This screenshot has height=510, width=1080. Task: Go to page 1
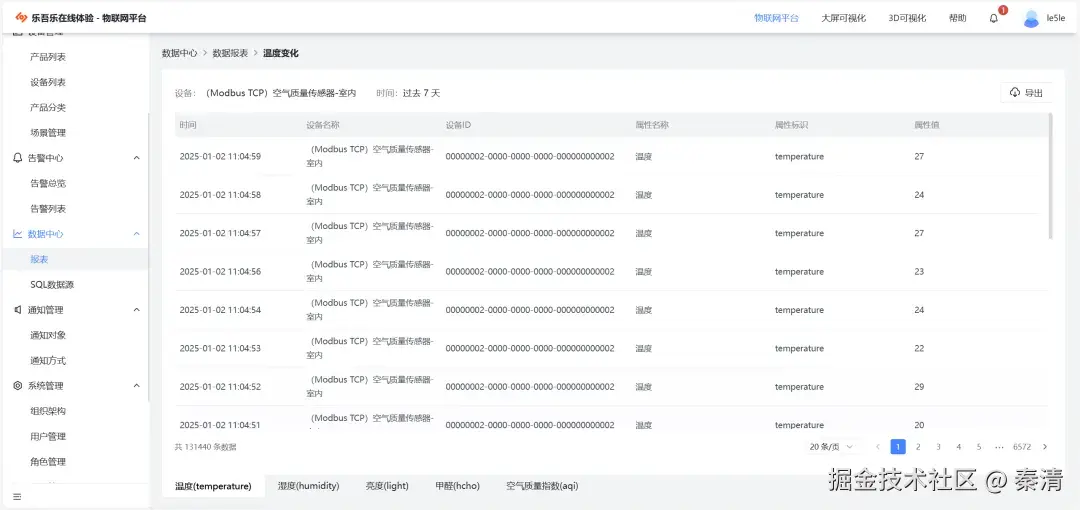[x=897, y=447]
